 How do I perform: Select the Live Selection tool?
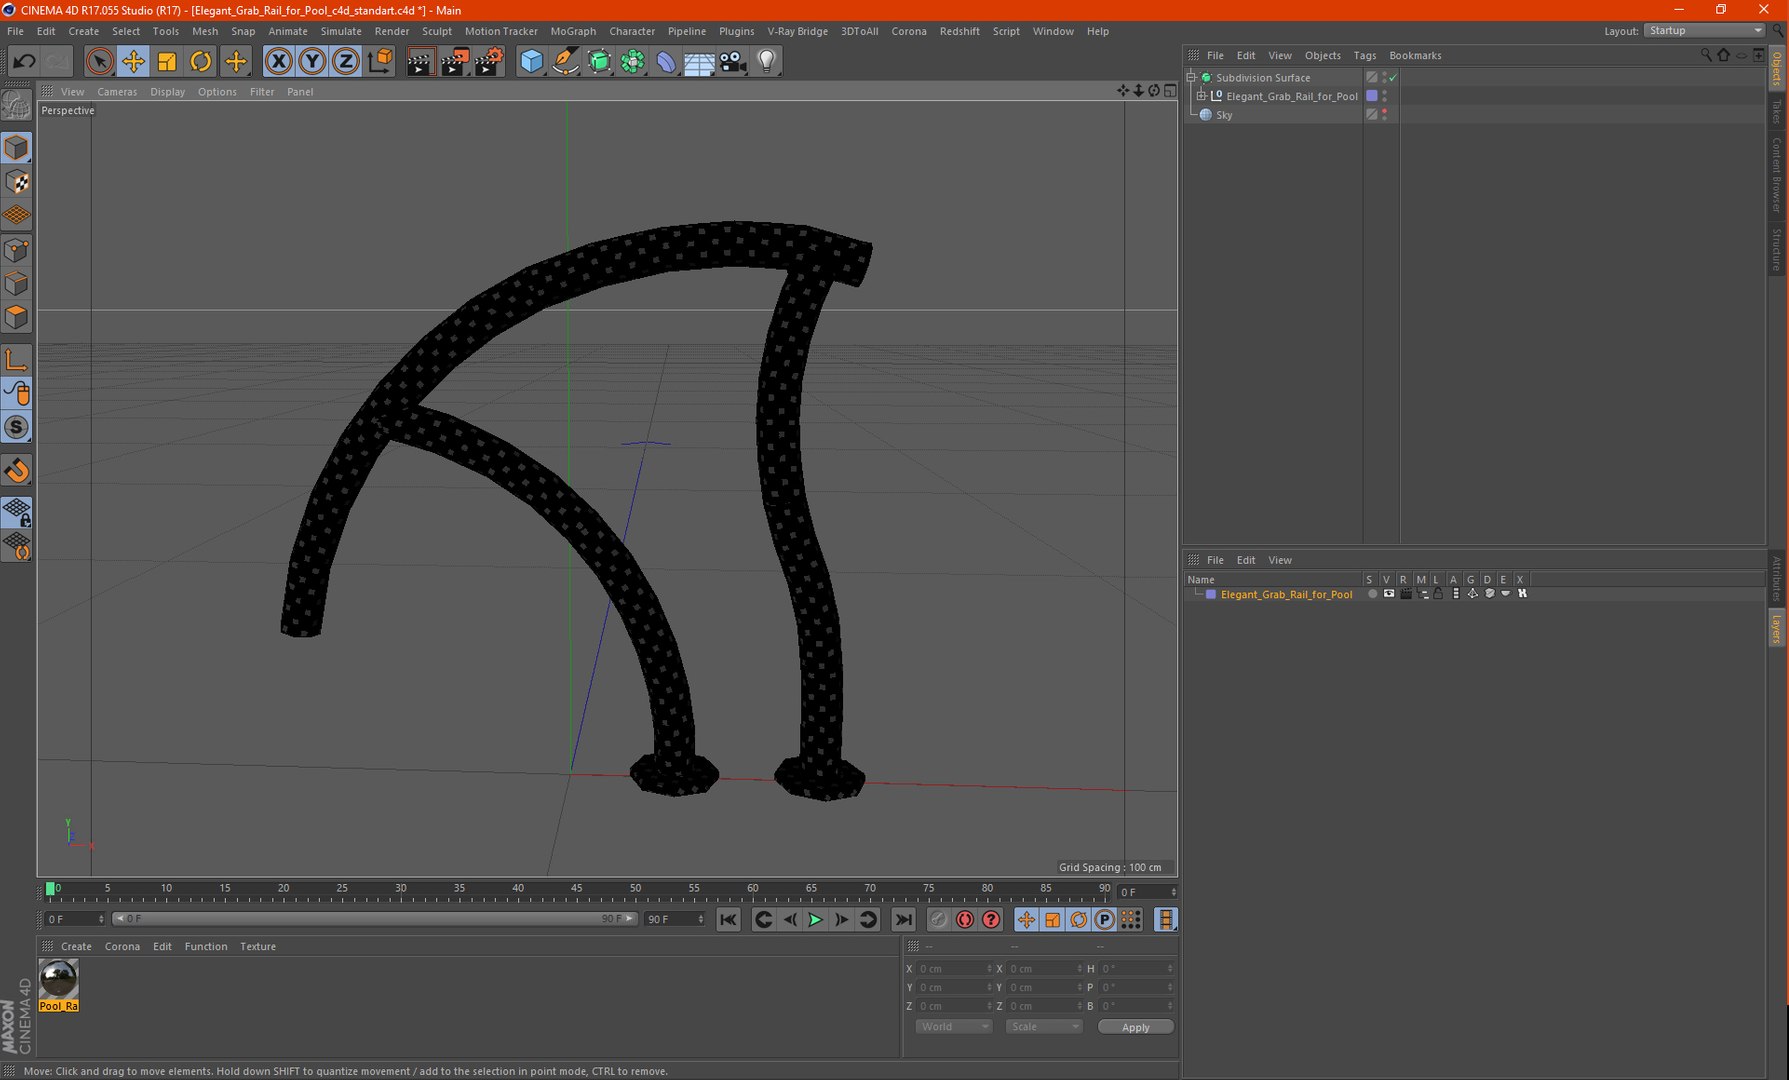coord(99,62)
